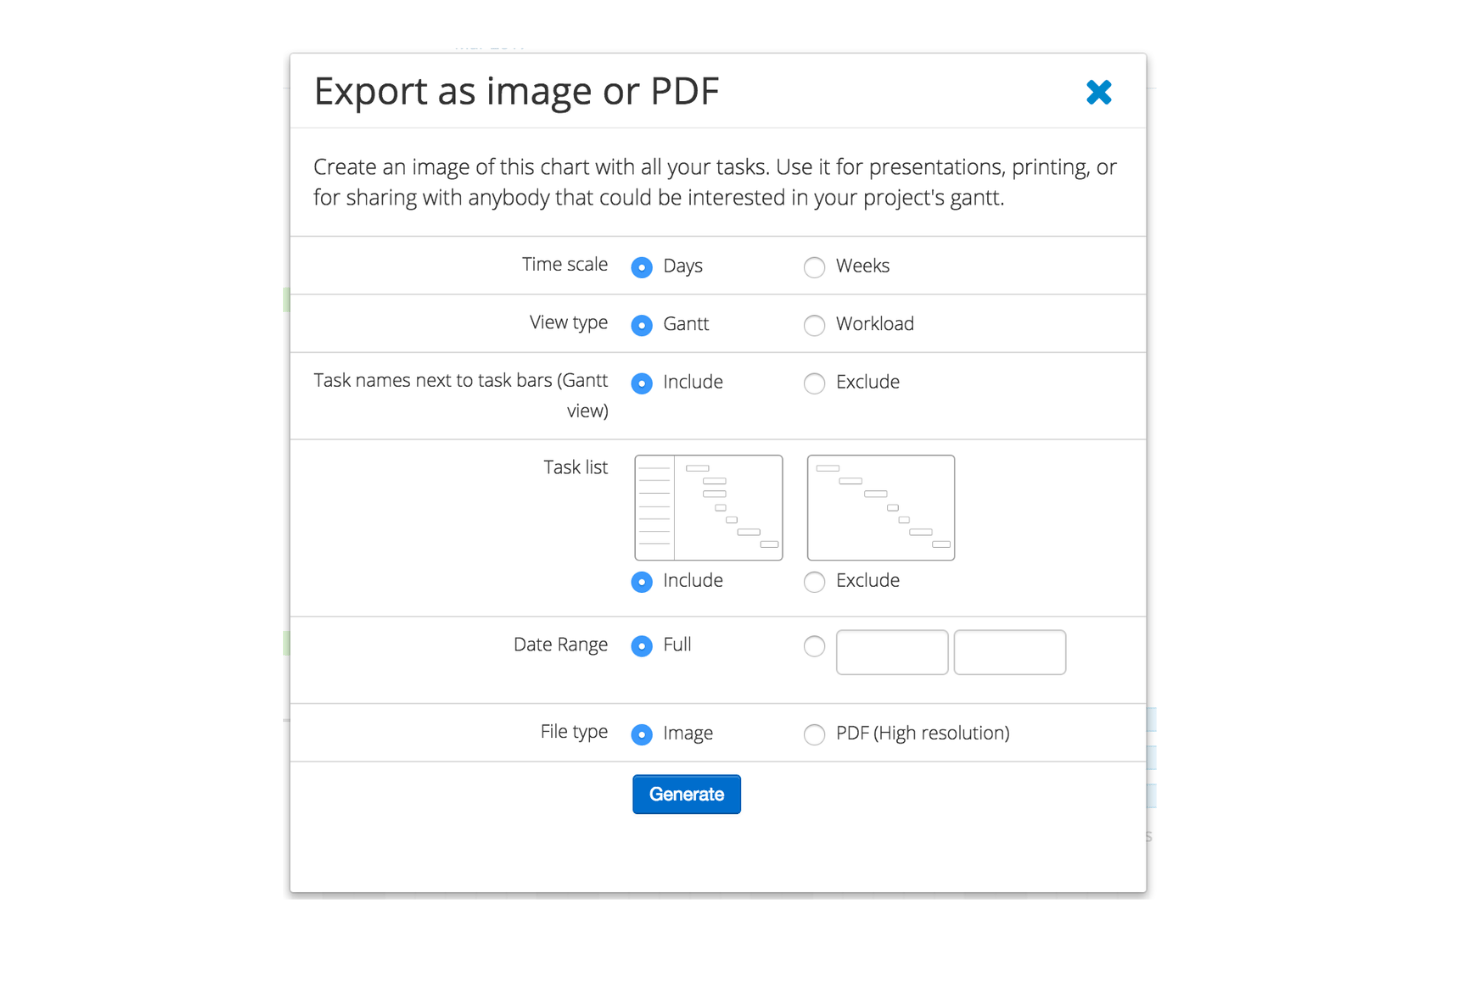Image resolution: width=1480 pixels, height=987 pixels.
Task: Select Include for task names next to bars
Action: 642,383
